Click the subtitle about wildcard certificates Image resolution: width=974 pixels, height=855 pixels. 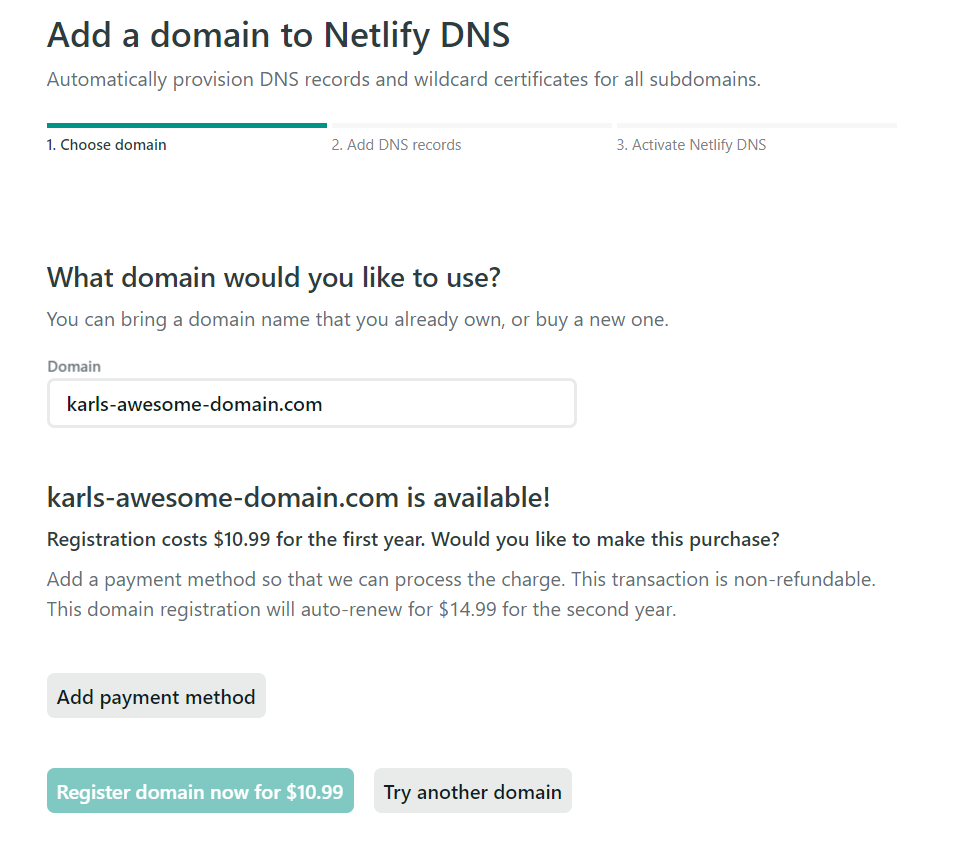tap(403, 79)
